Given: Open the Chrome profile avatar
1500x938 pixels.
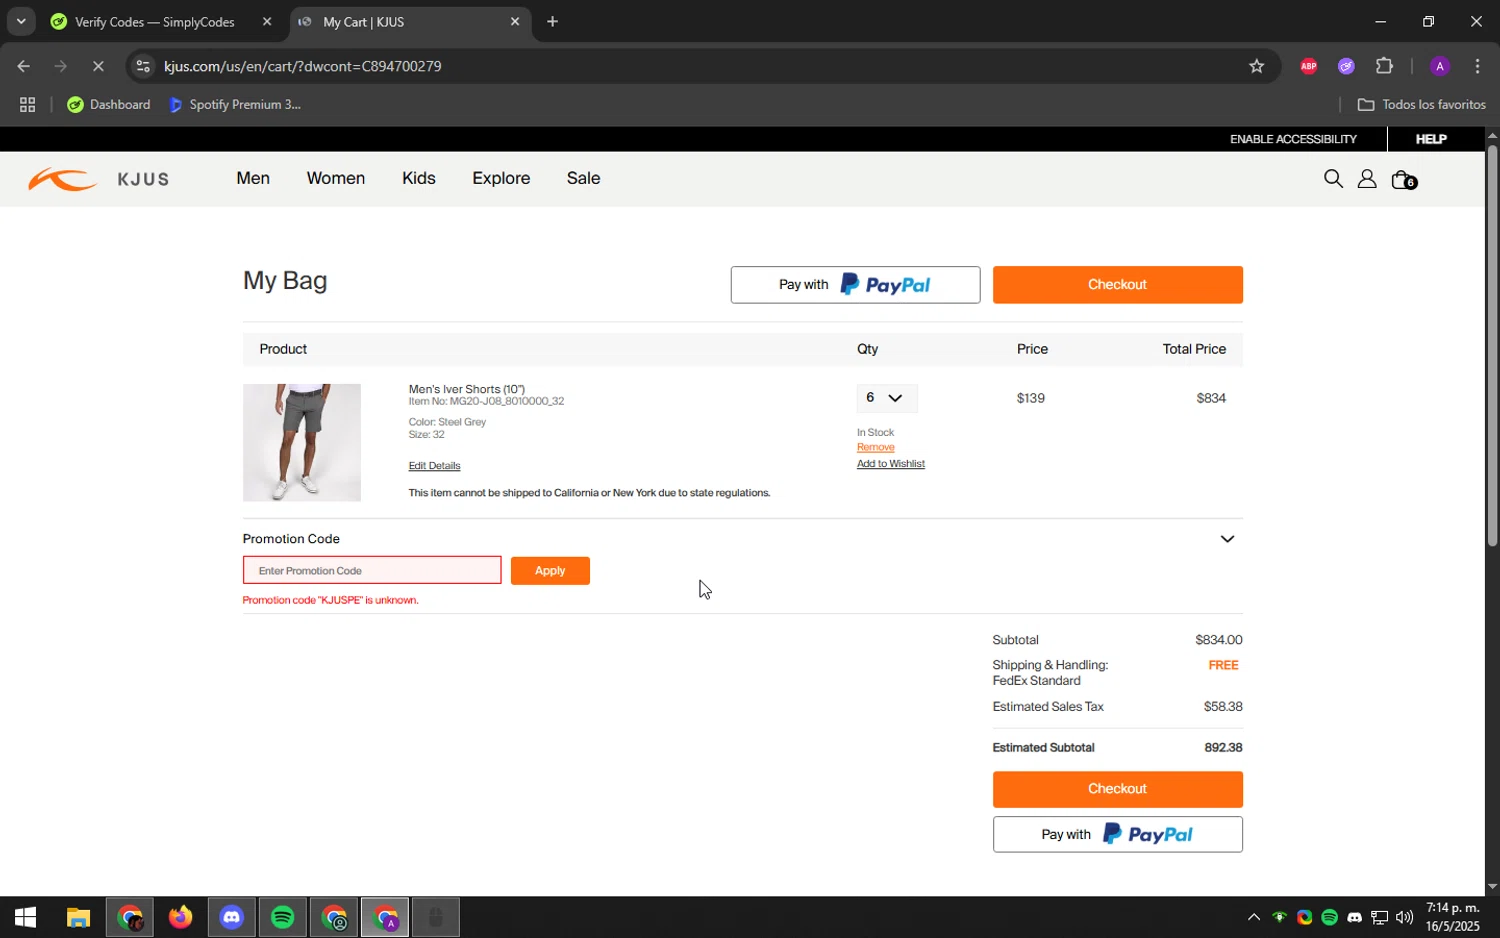Looking at the screenshot, I should click(x=1440, y=66).
